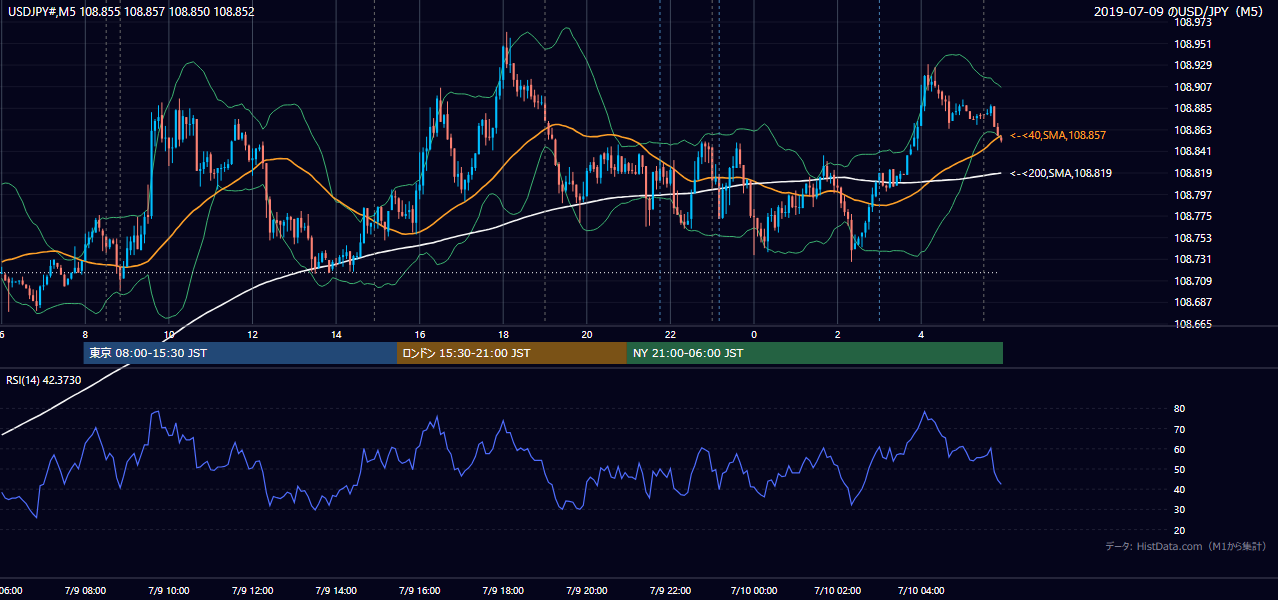Click the orange <-<40,SMA,108.857 label
The image size is (1278, 600).
pos(1058,134)
